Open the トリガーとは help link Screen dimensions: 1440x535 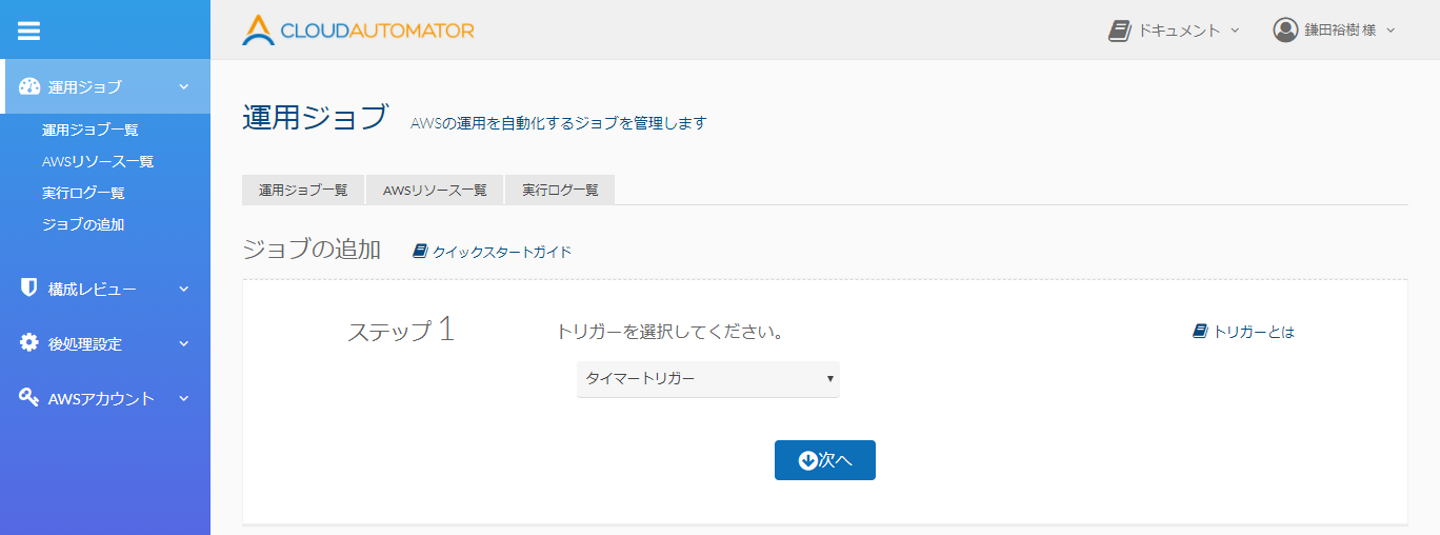(x=1244, y=332)
